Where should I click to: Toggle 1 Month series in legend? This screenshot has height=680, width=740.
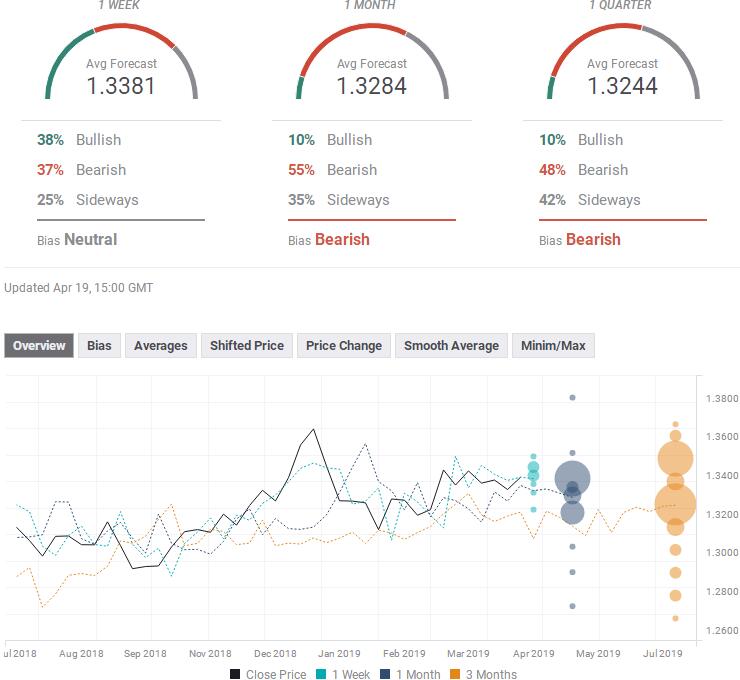tap(408, 674)
